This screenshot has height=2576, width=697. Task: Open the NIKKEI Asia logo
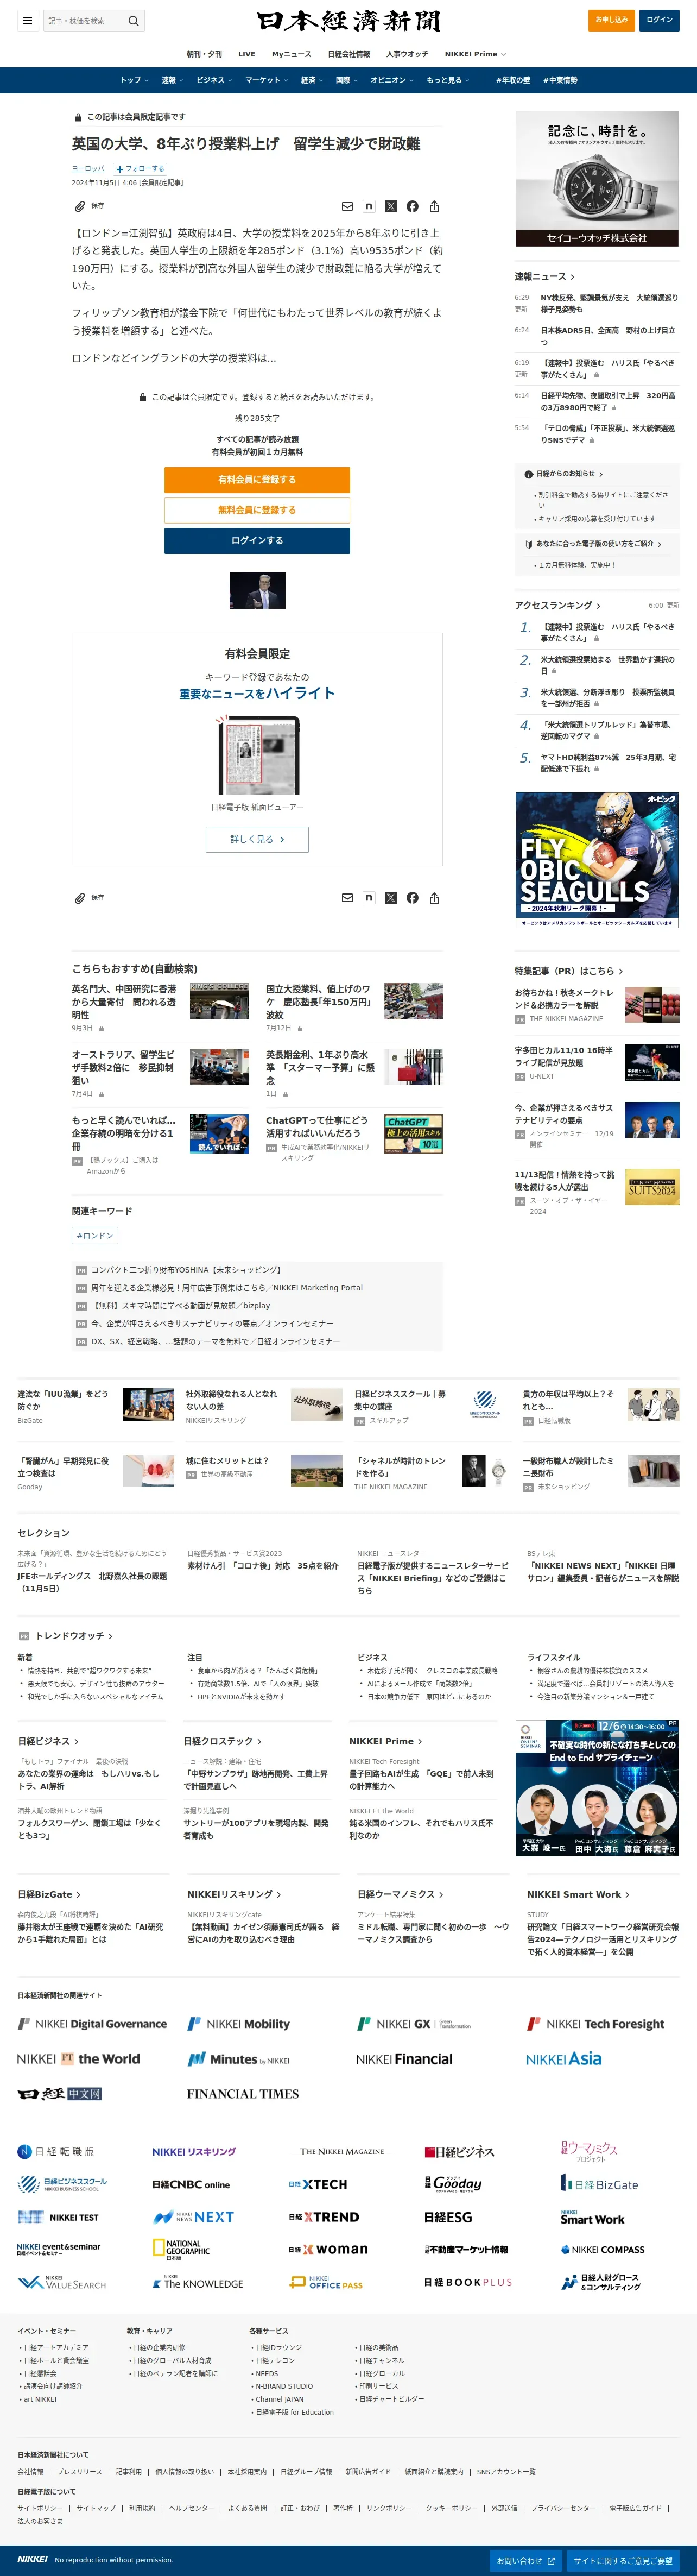click(564, 2059)
